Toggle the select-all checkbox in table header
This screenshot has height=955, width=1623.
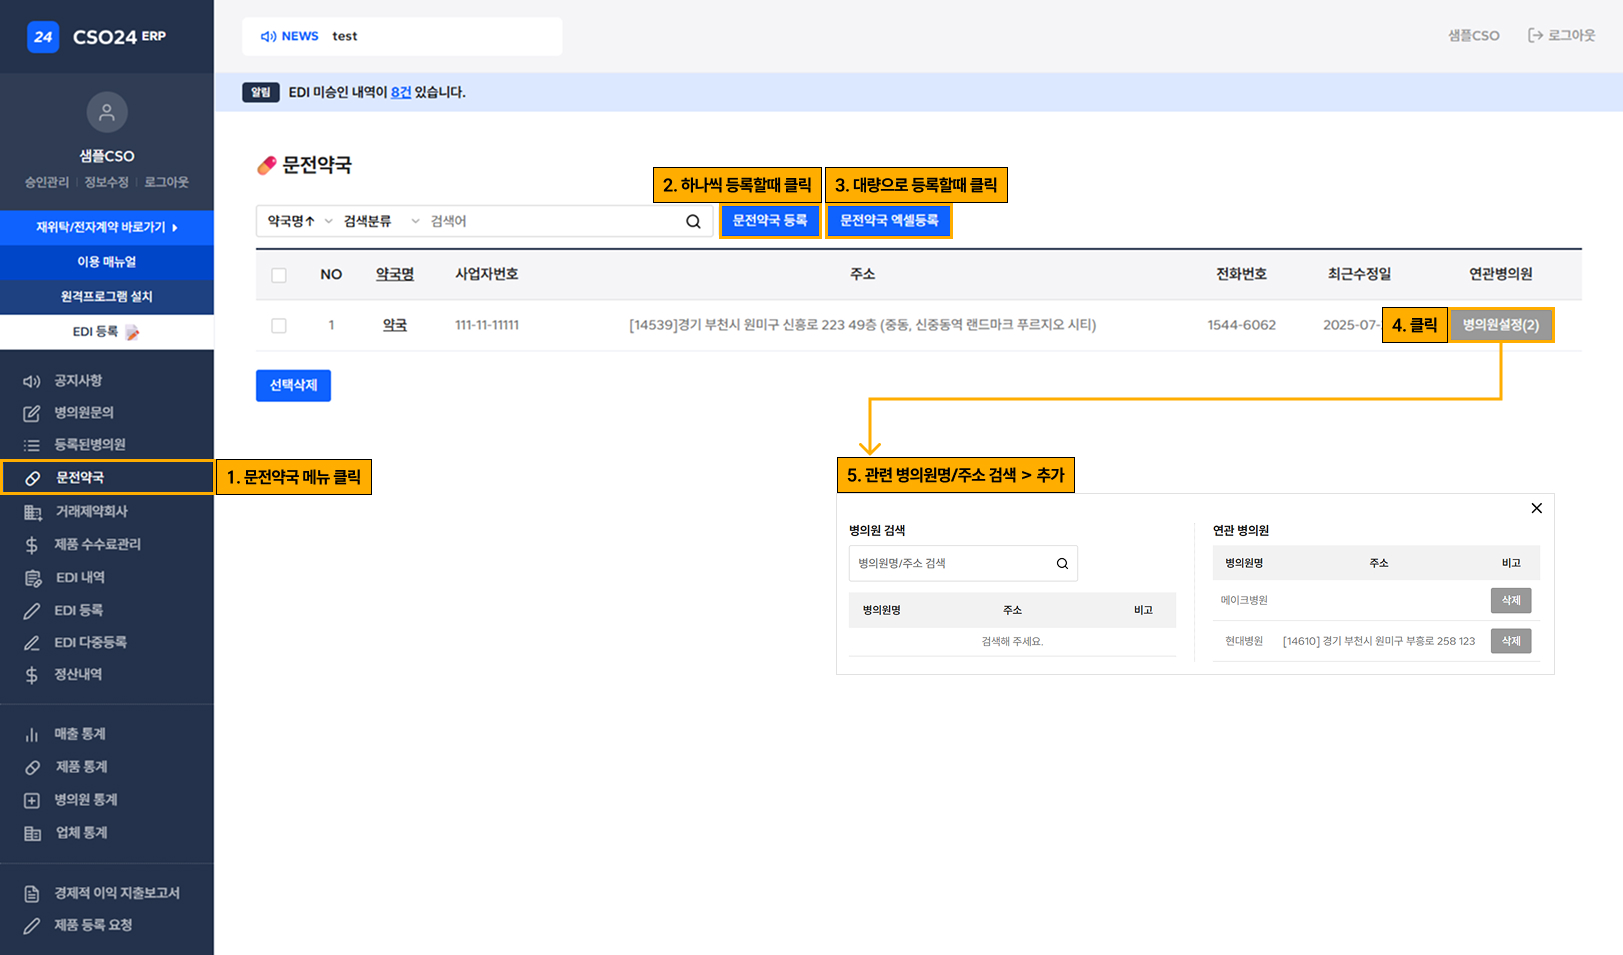coord(279,275)
